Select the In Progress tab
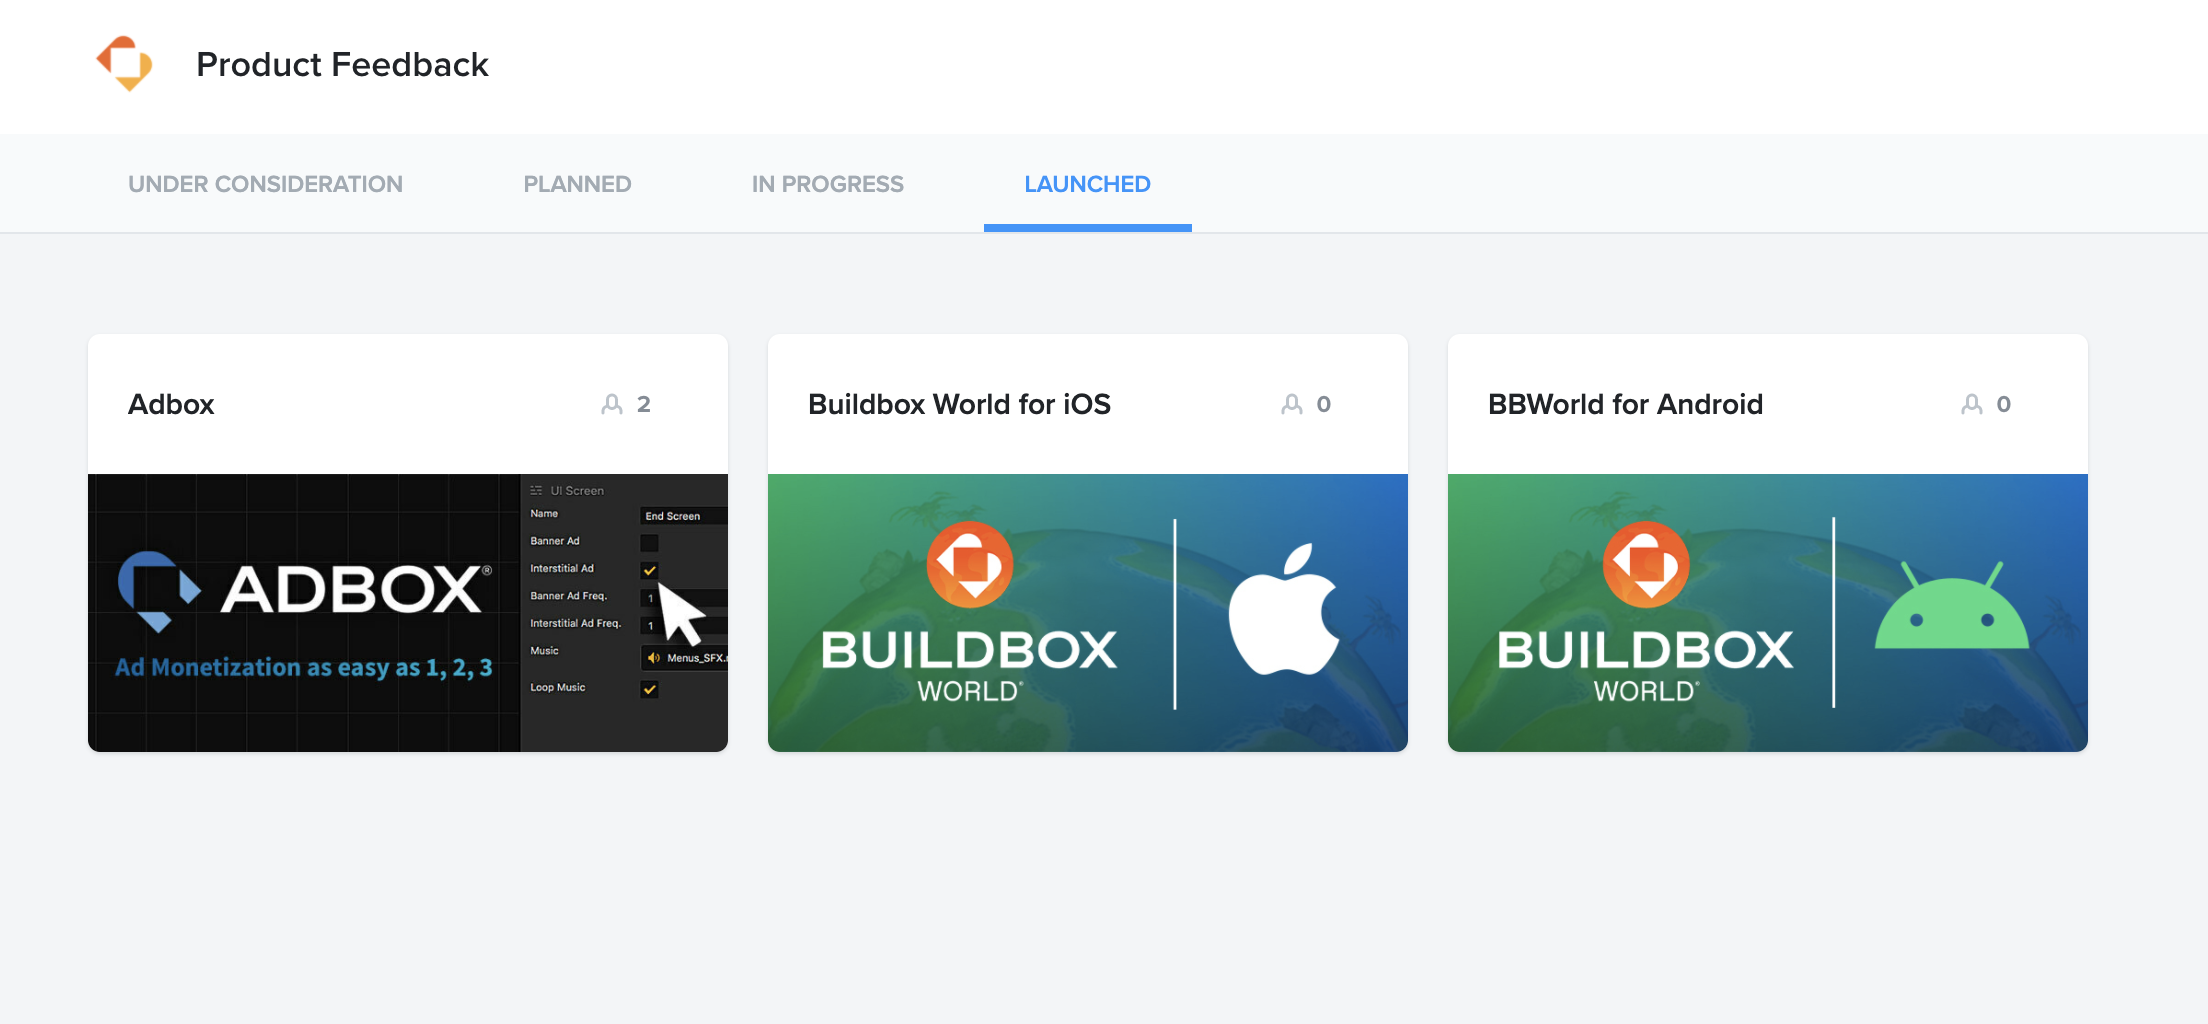This screenshot has width=2208, height=1024. coord(827,184)
